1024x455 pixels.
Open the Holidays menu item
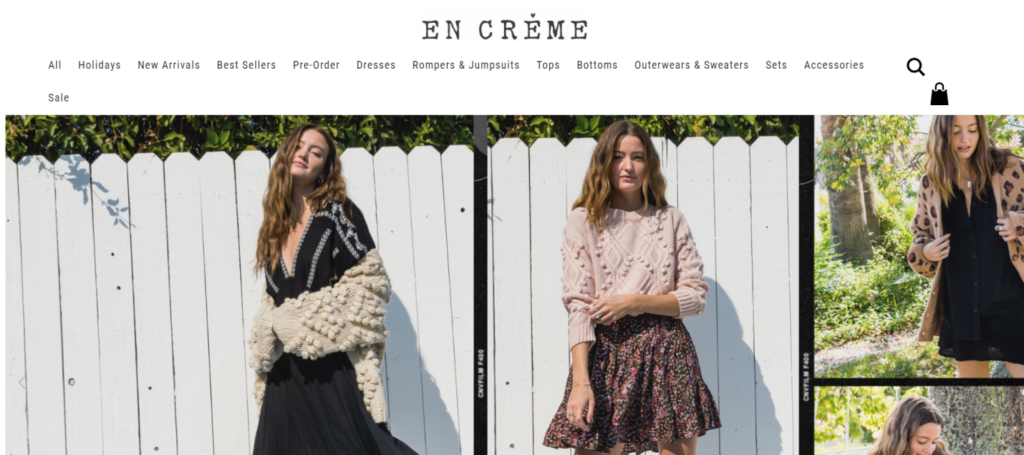pos(99,65)
